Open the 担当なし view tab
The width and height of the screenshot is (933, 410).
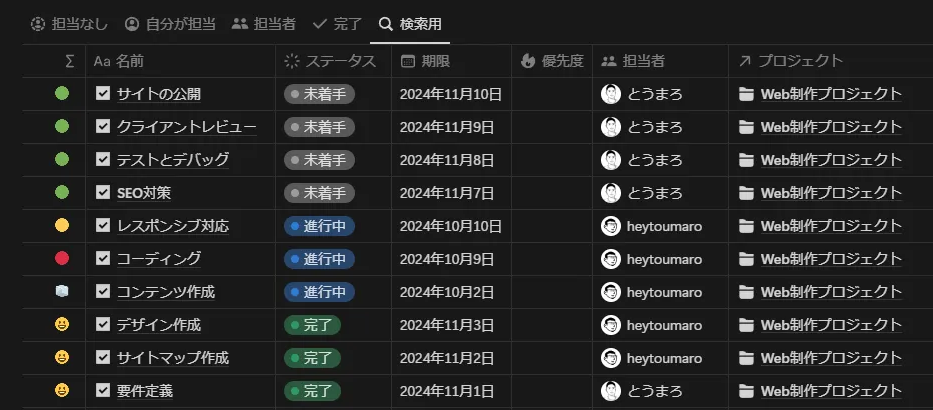(69, 24)
